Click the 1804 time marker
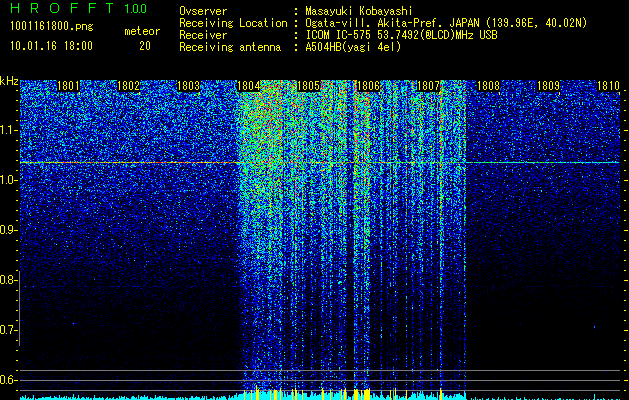The image size is (629, 400). pos(249,86)
